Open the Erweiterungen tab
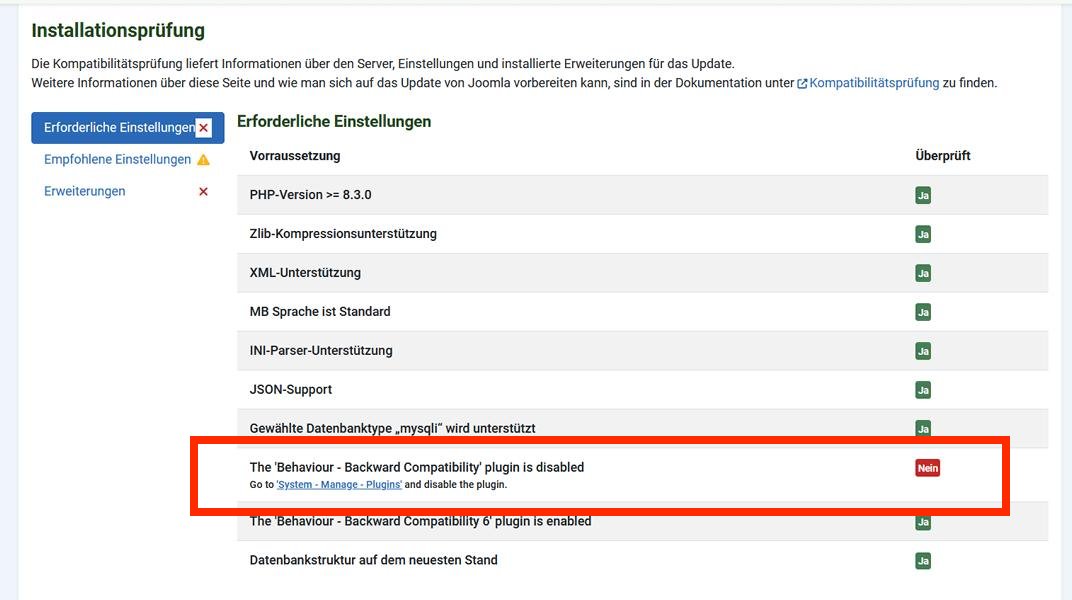Screen dimensions: 1072x600 [x=83, y=190]
